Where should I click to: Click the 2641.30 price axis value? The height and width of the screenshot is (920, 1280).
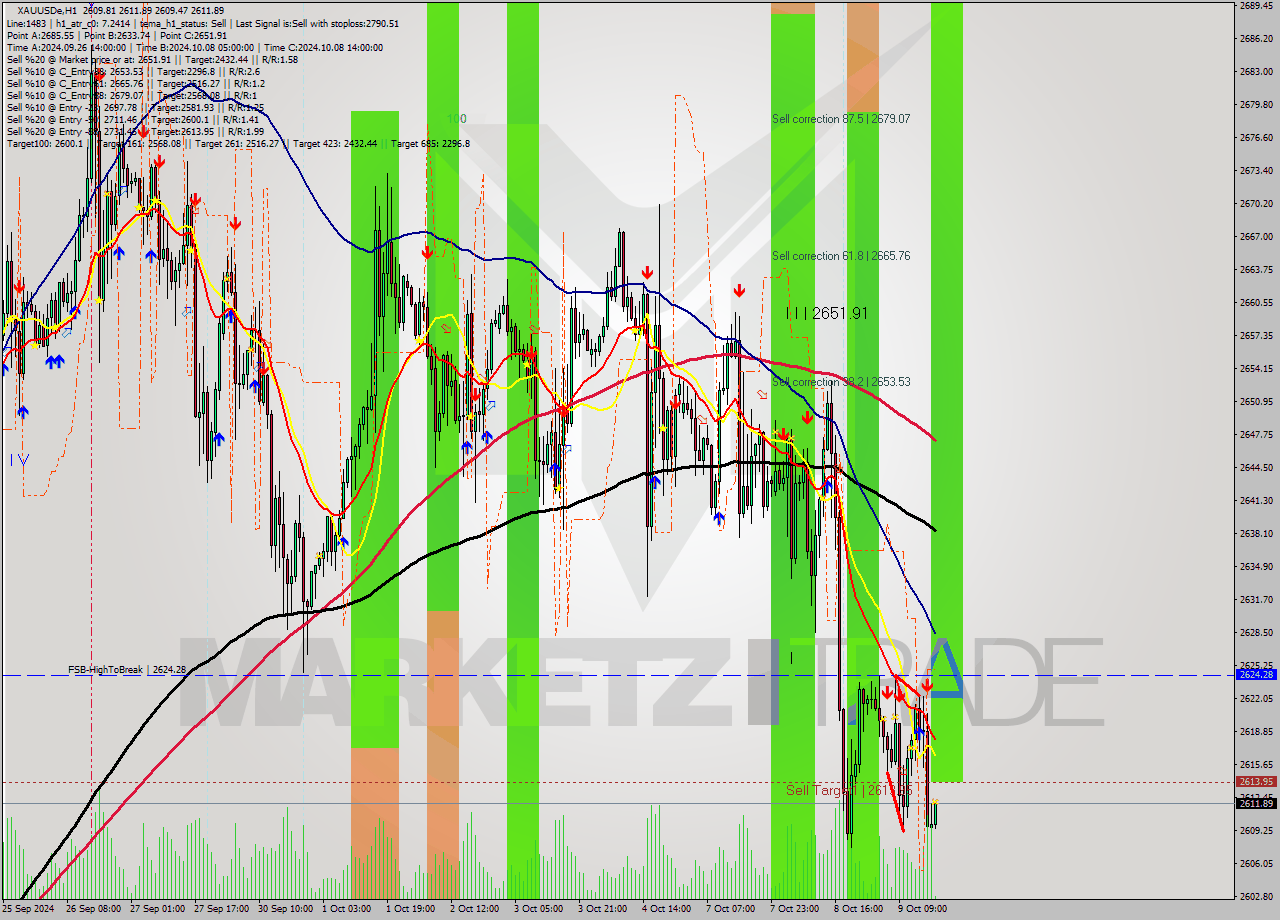(x=1255, y=500)
